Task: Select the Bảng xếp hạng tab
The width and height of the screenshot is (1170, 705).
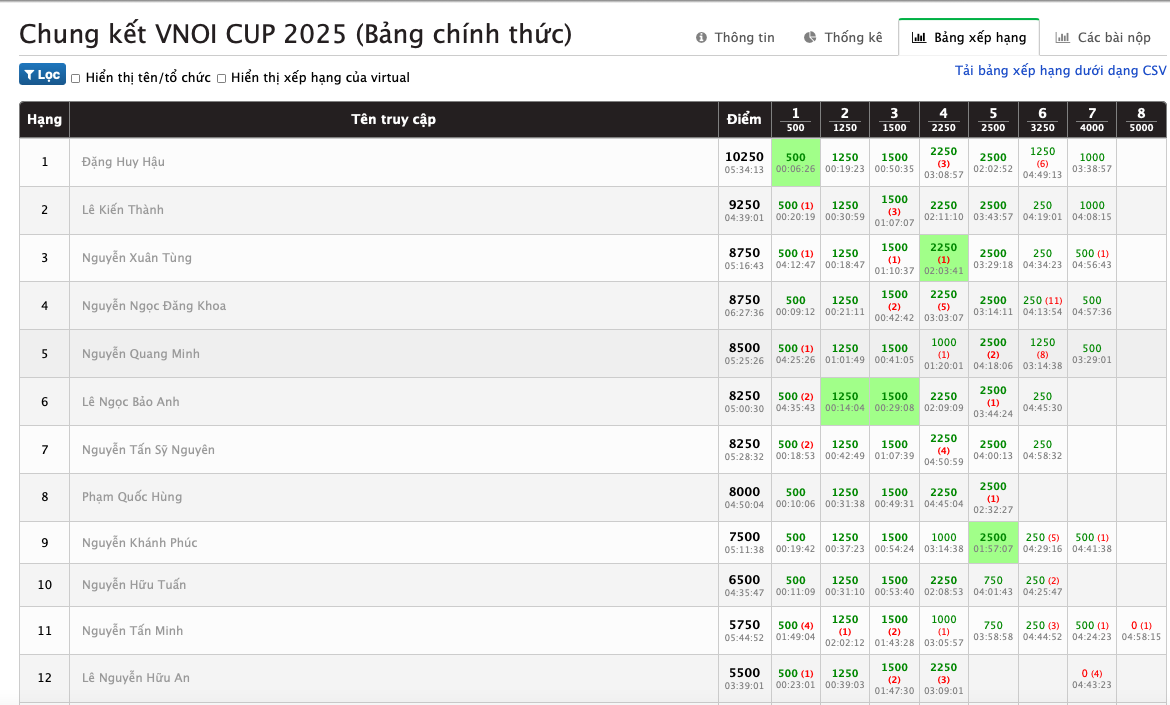Action: pos(969,37)
